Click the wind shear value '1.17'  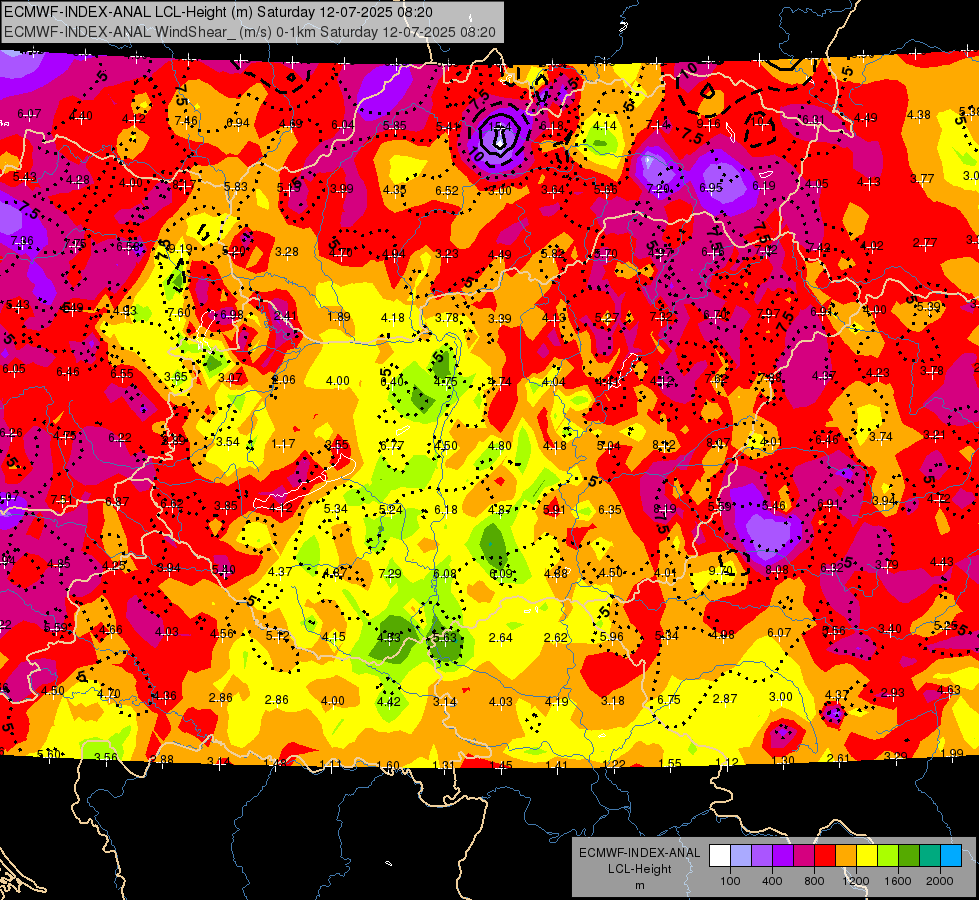(283, 444)
